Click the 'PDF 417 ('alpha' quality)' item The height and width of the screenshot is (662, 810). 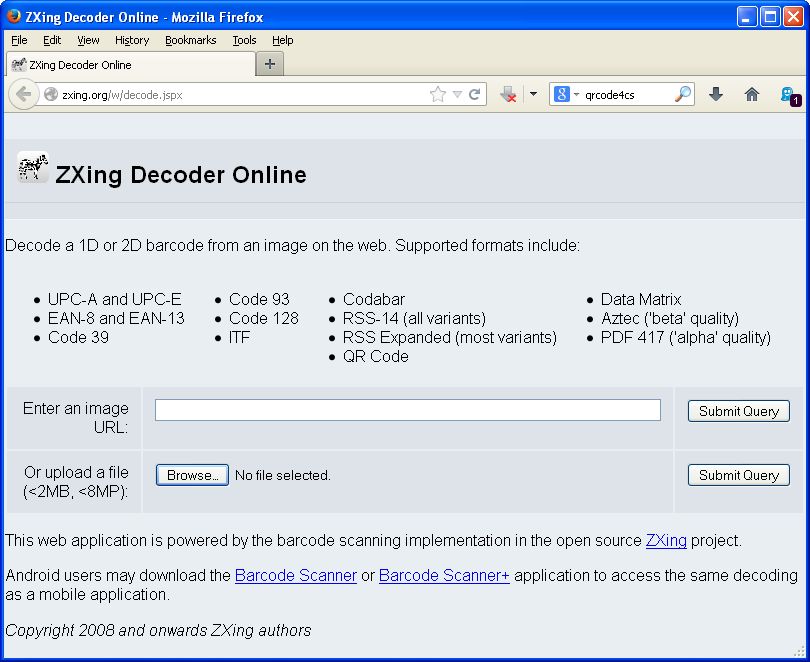pos(686,337)
